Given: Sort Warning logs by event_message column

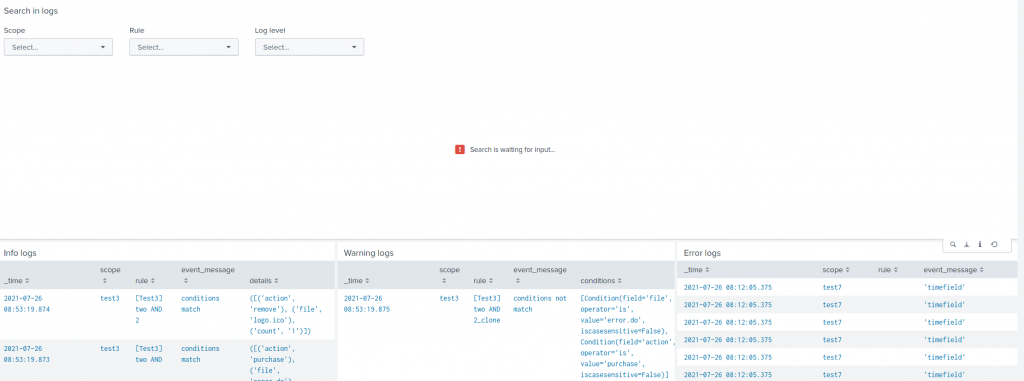Looking at the screenshot, I should tap(539, 275).
